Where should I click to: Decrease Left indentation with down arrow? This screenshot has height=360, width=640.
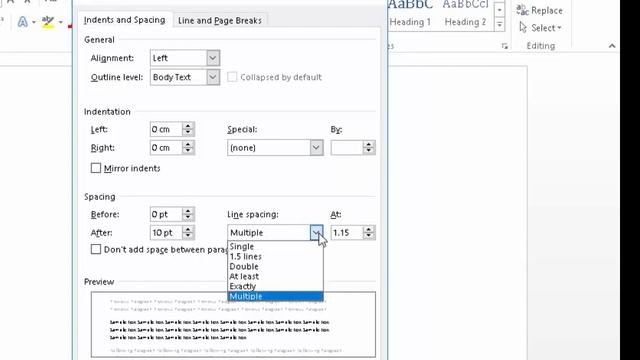tap(188, 133)
